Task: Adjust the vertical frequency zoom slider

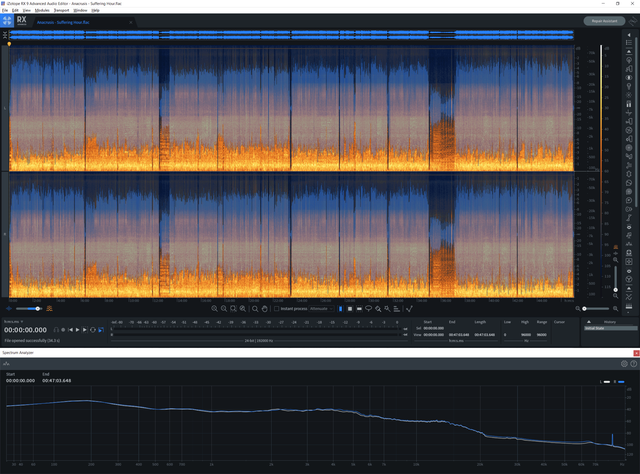Action: pyautogui.click(x=616, y=278)
